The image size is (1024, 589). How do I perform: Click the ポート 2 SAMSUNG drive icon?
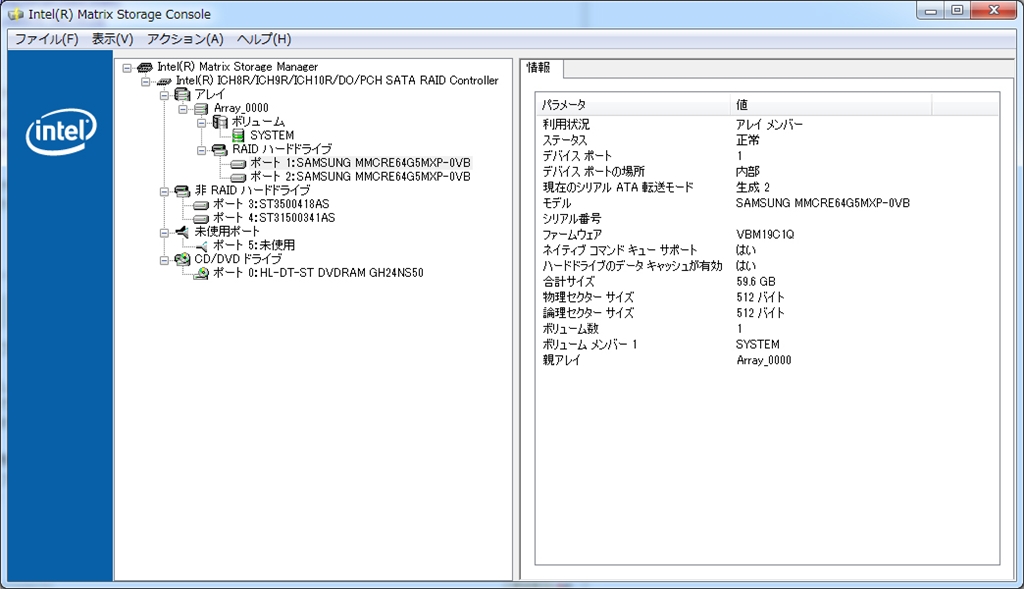click(x=238, y=177)
